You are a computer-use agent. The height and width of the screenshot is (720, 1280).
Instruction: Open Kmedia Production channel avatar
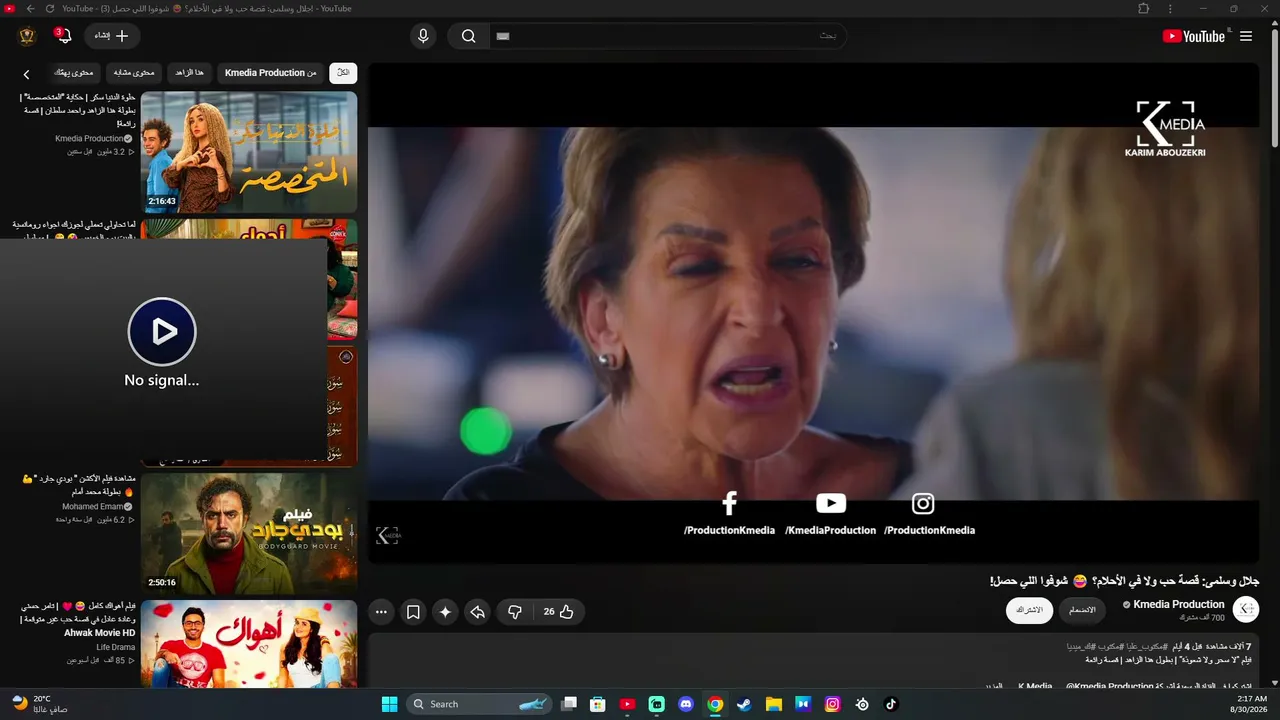(1246, 609)
